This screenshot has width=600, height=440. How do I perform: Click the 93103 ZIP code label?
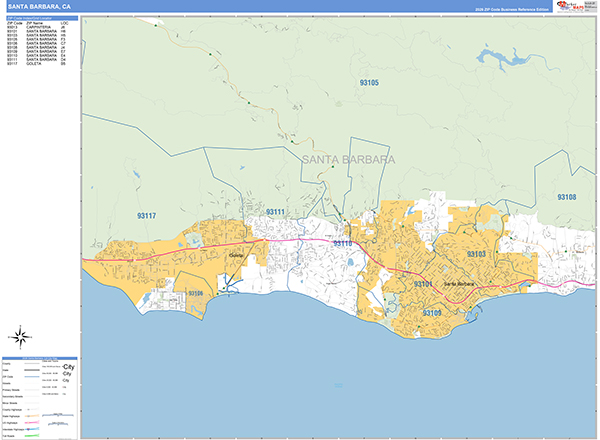(475, 255)
